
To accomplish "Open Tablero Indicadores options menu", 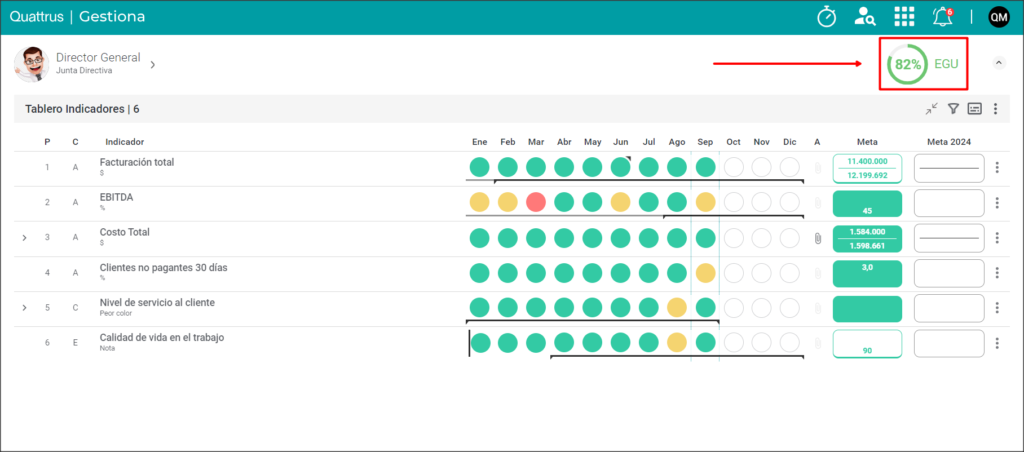I will coord(995,108).
